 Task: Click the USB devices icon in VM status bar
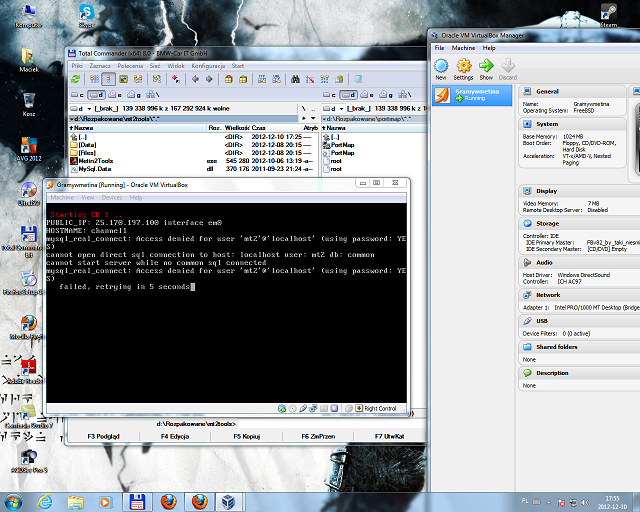(x=303, y=408)
